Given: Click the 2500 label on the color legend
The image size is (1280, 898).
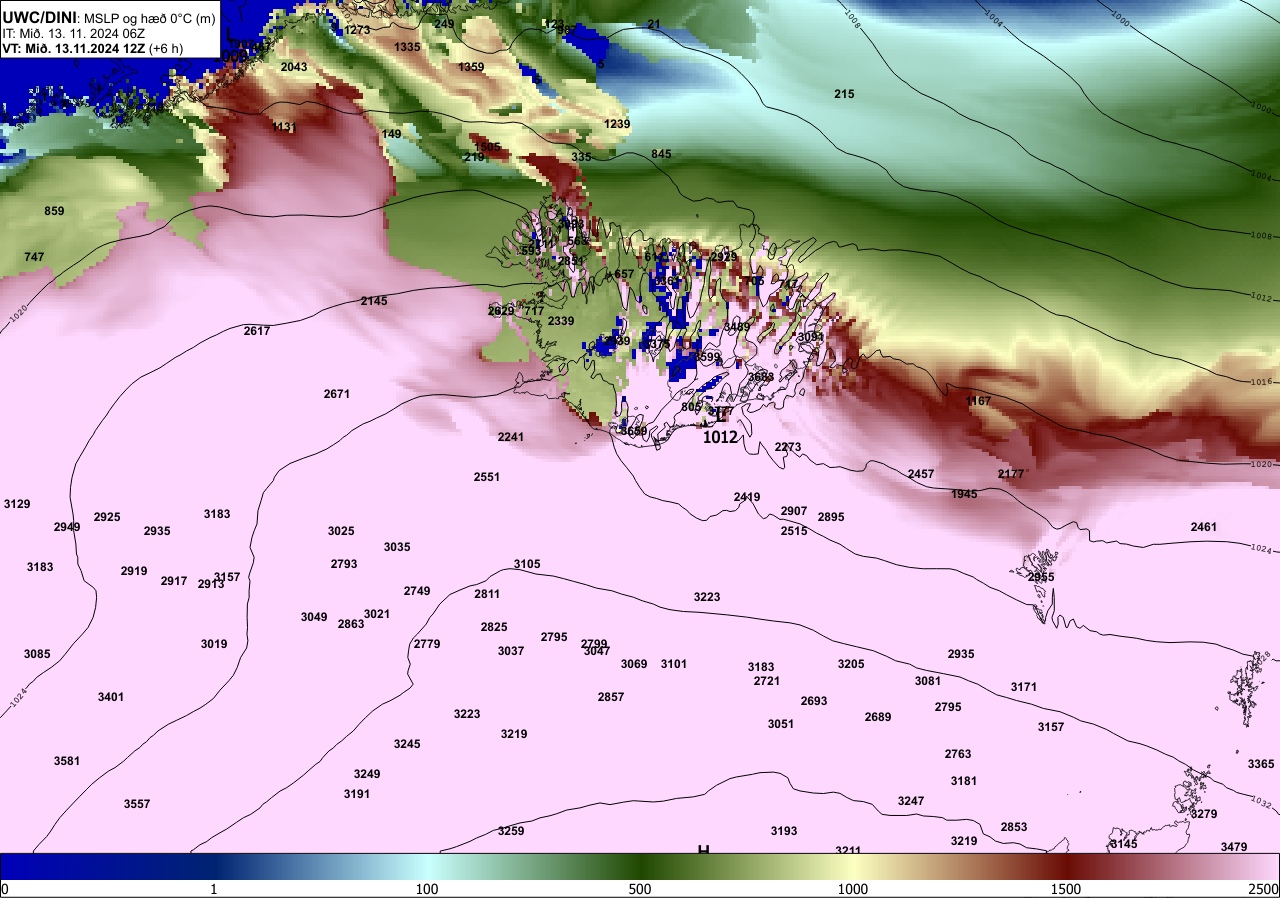Looking at the screenshot, I should coord(1263,889).
